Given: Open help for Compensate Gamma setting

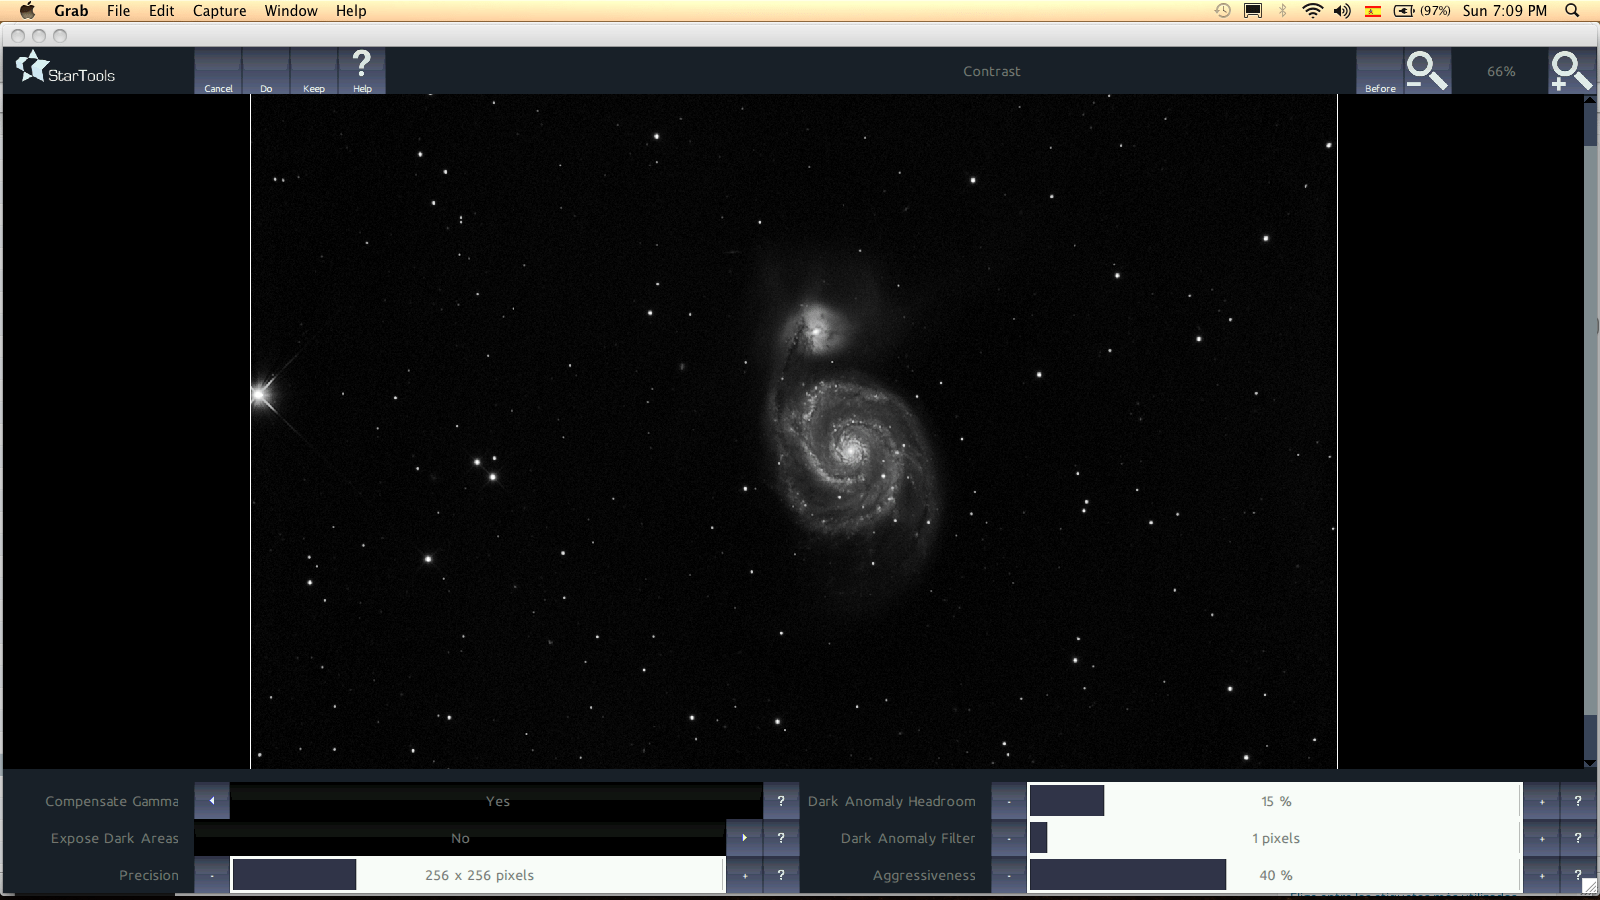Looking at the screenshot, I should click(x=781, y=801).
